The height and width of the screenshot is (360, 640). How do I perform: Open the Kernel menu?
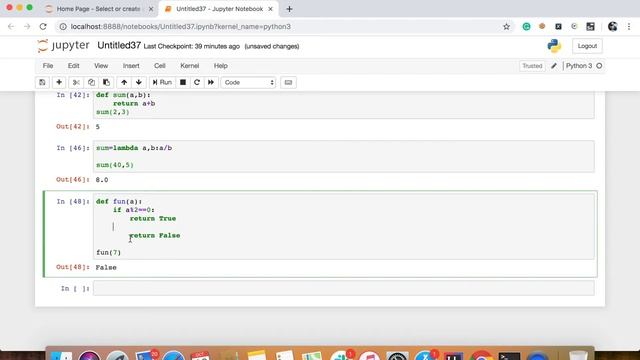[x=190, y=66]
